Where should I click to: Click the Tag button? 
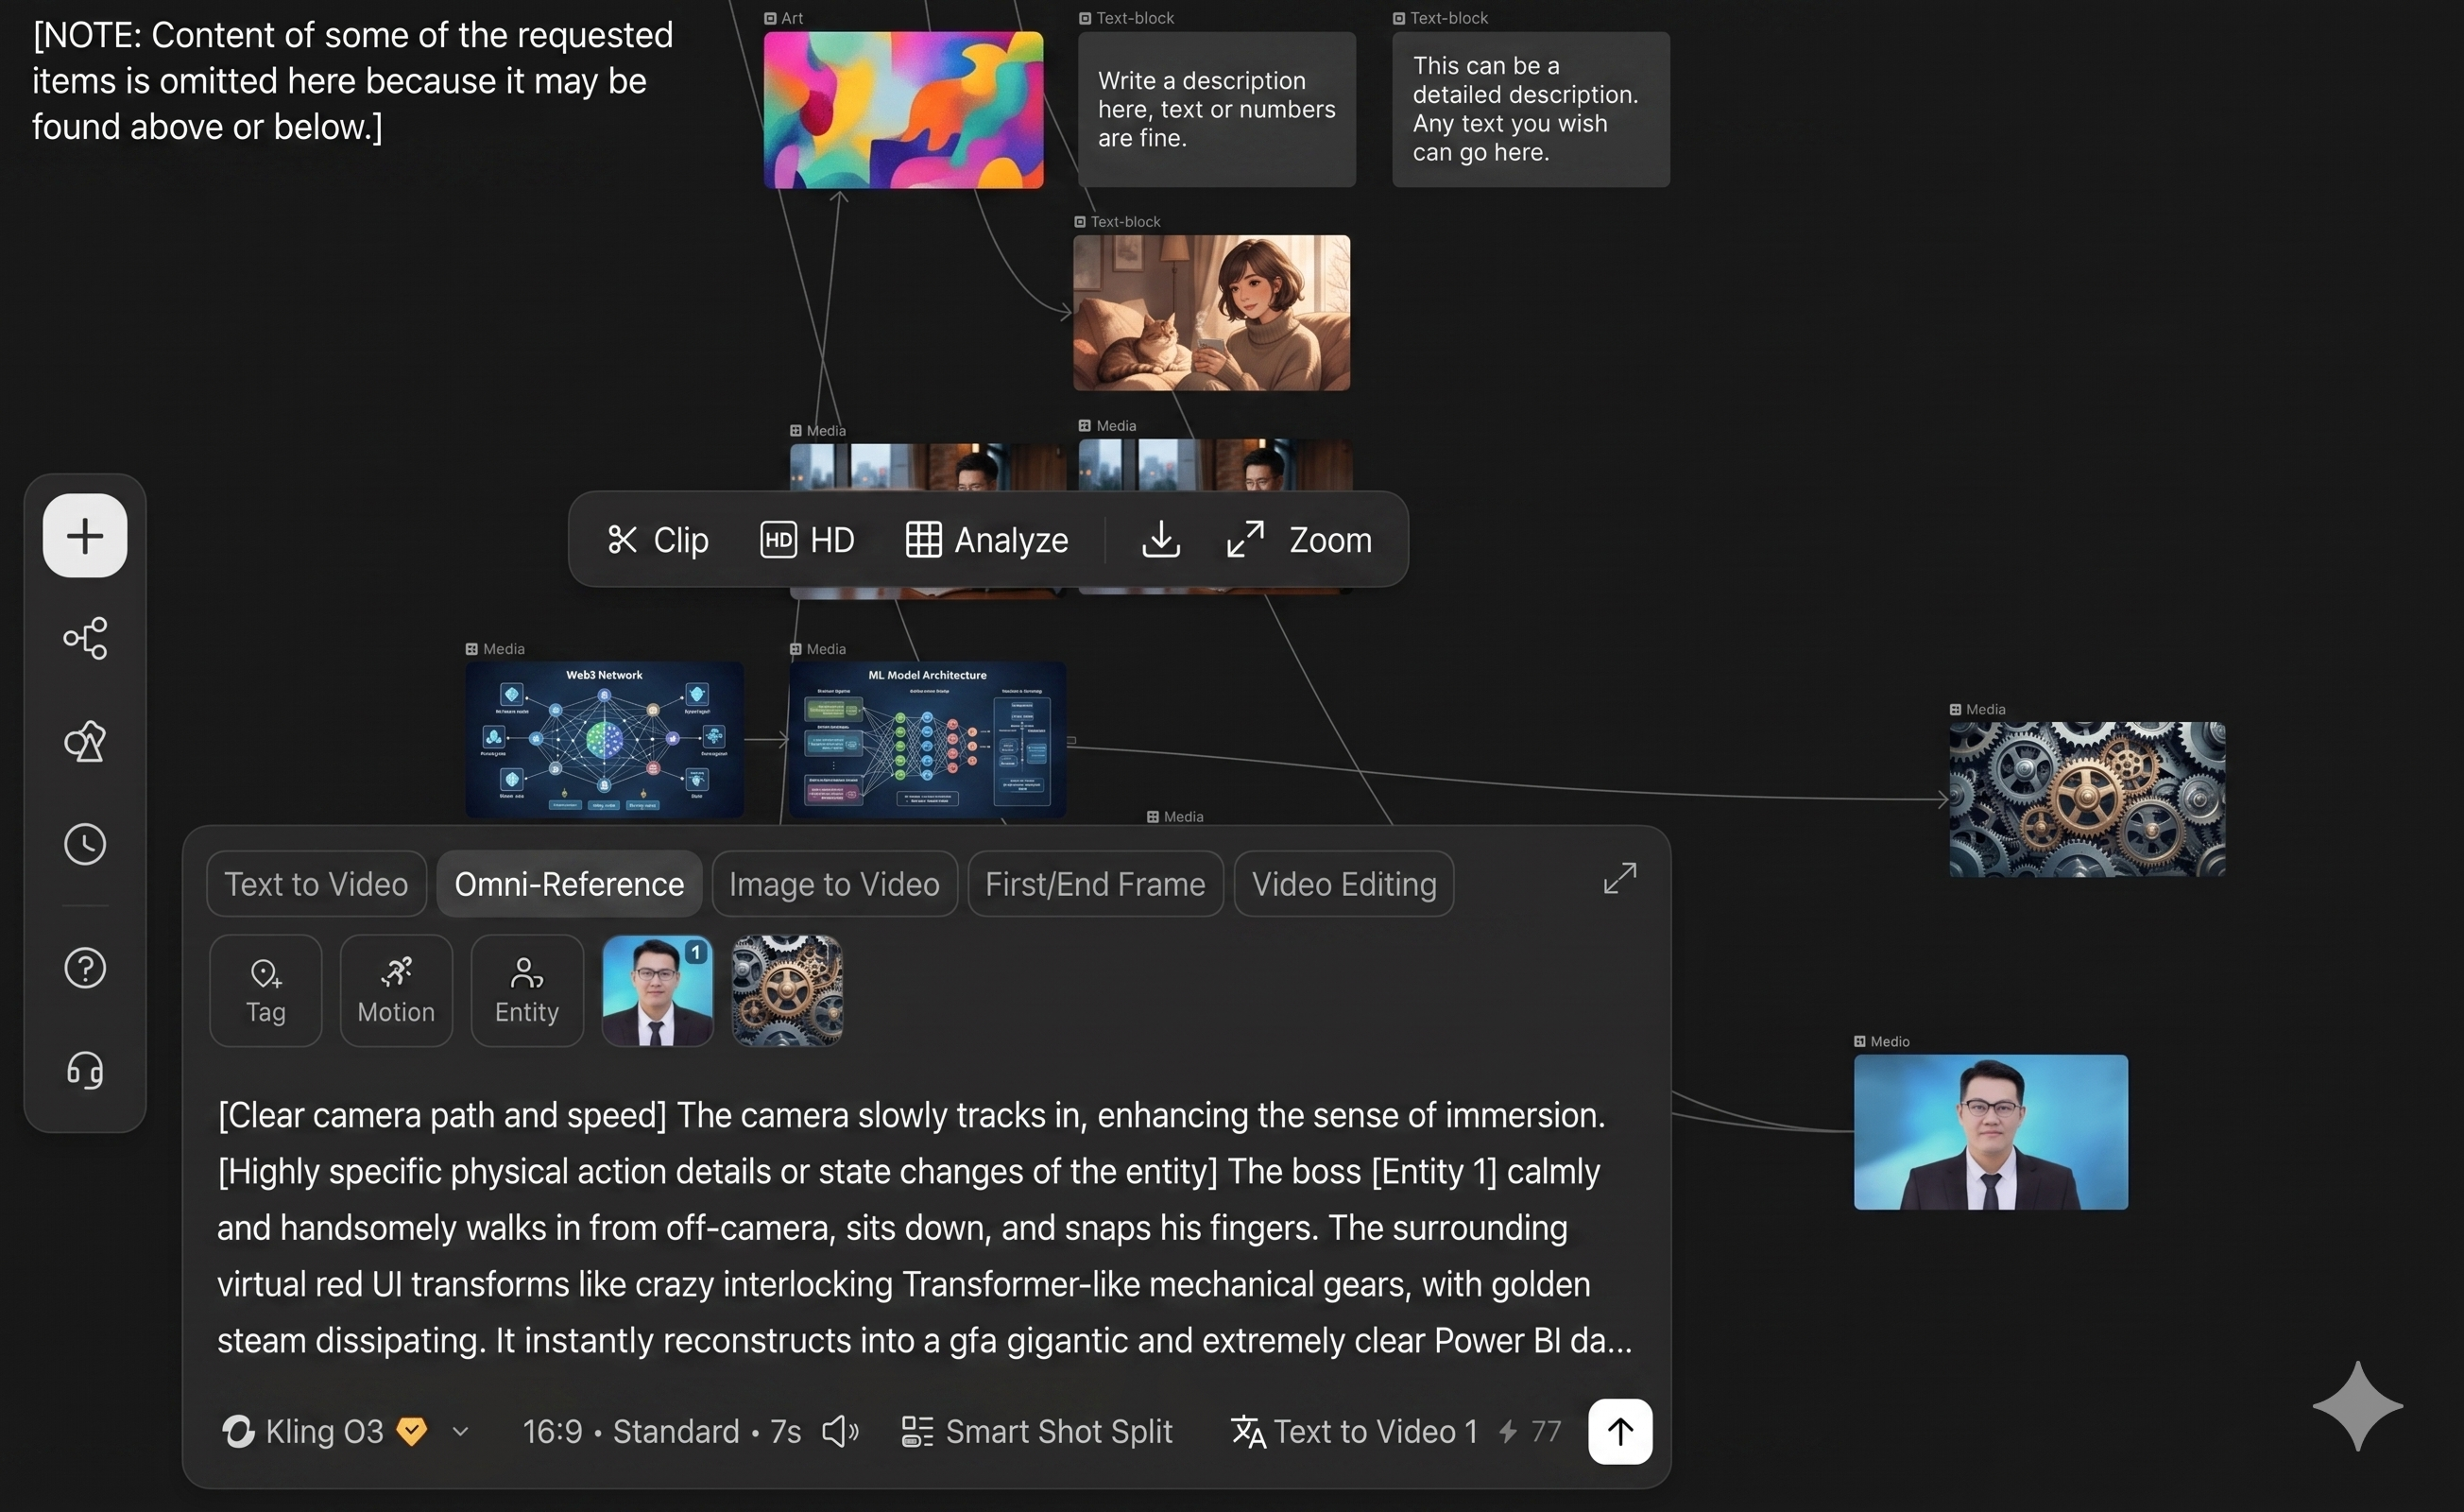(x=266, y=990)
